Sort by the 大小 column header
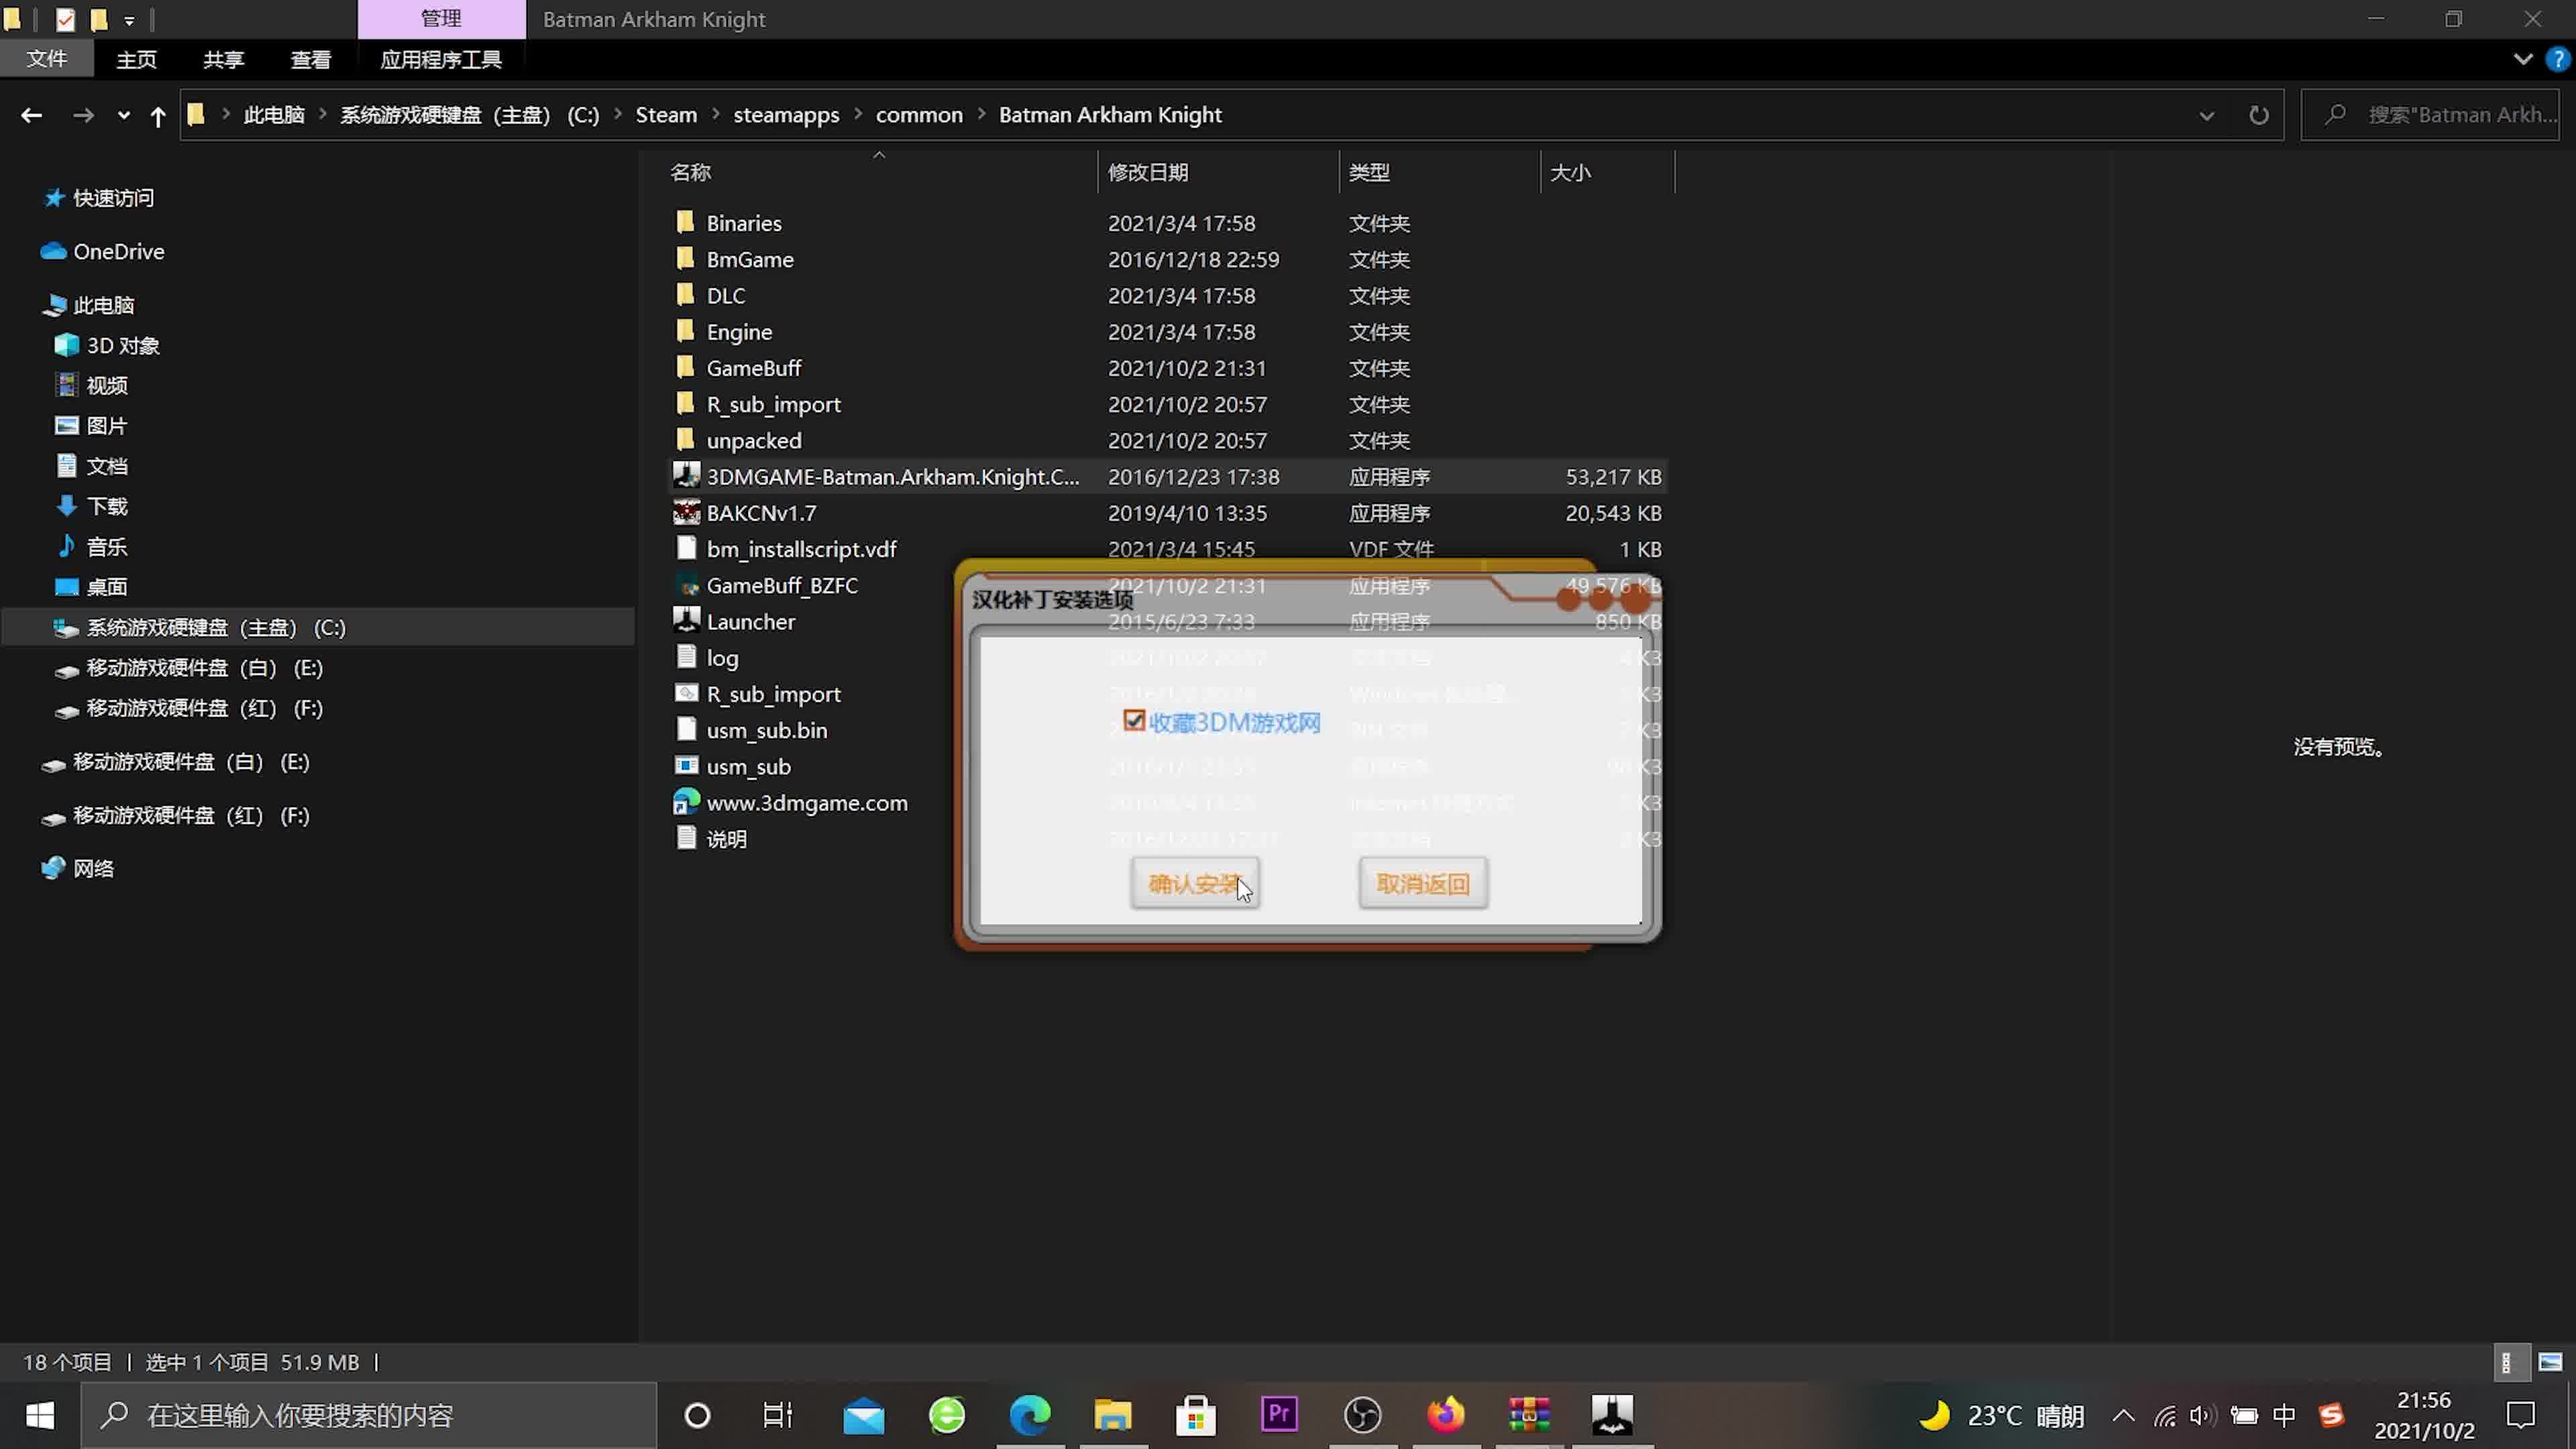2576x1449 pixels. pos(1570,172)
